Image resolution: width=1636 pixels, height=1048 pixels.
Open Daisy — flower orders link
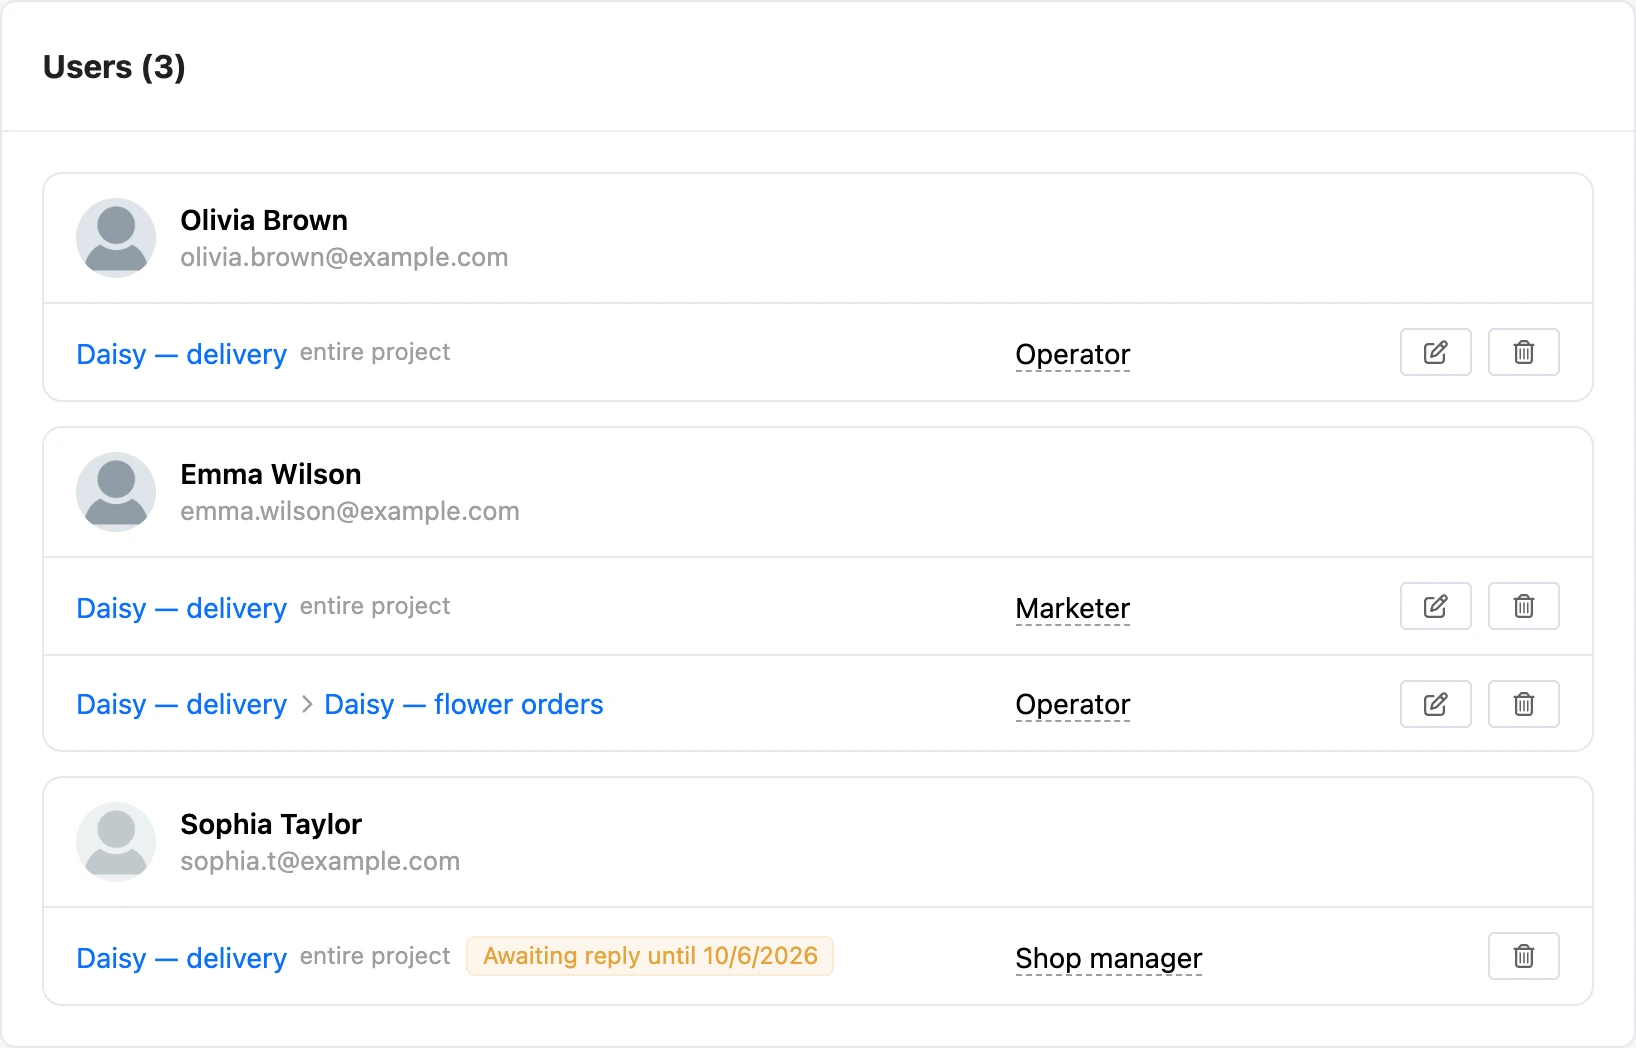(x=464, y=704)
